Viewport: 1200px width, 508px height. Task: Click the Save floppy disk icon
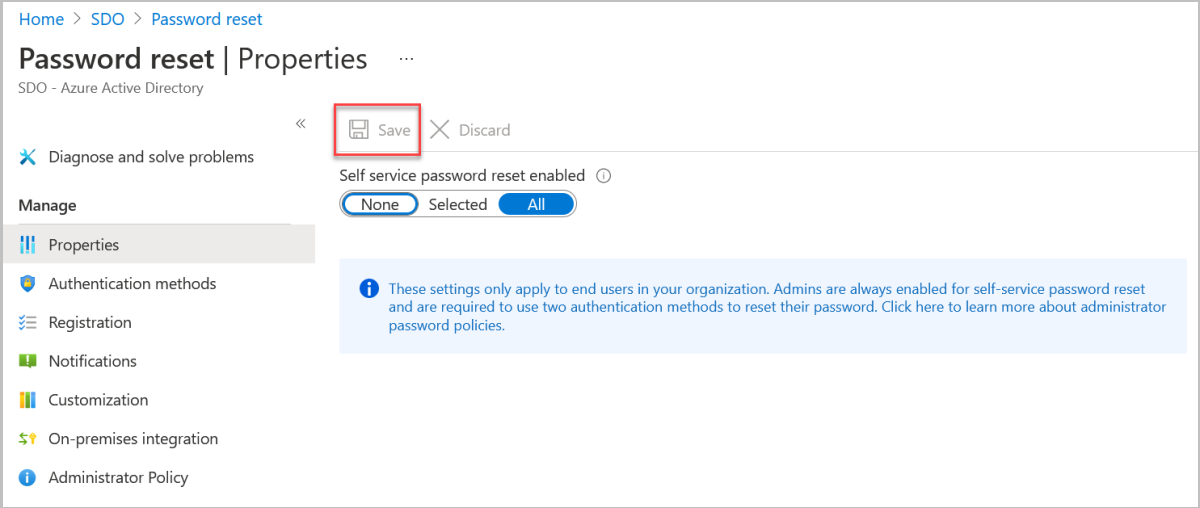(358, 130)
